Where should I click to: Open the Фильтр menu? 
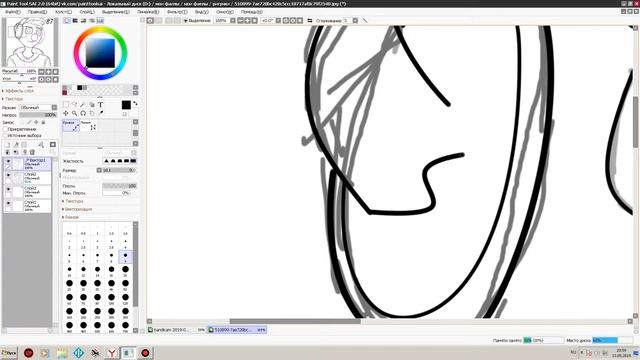[x=177, y=12]
